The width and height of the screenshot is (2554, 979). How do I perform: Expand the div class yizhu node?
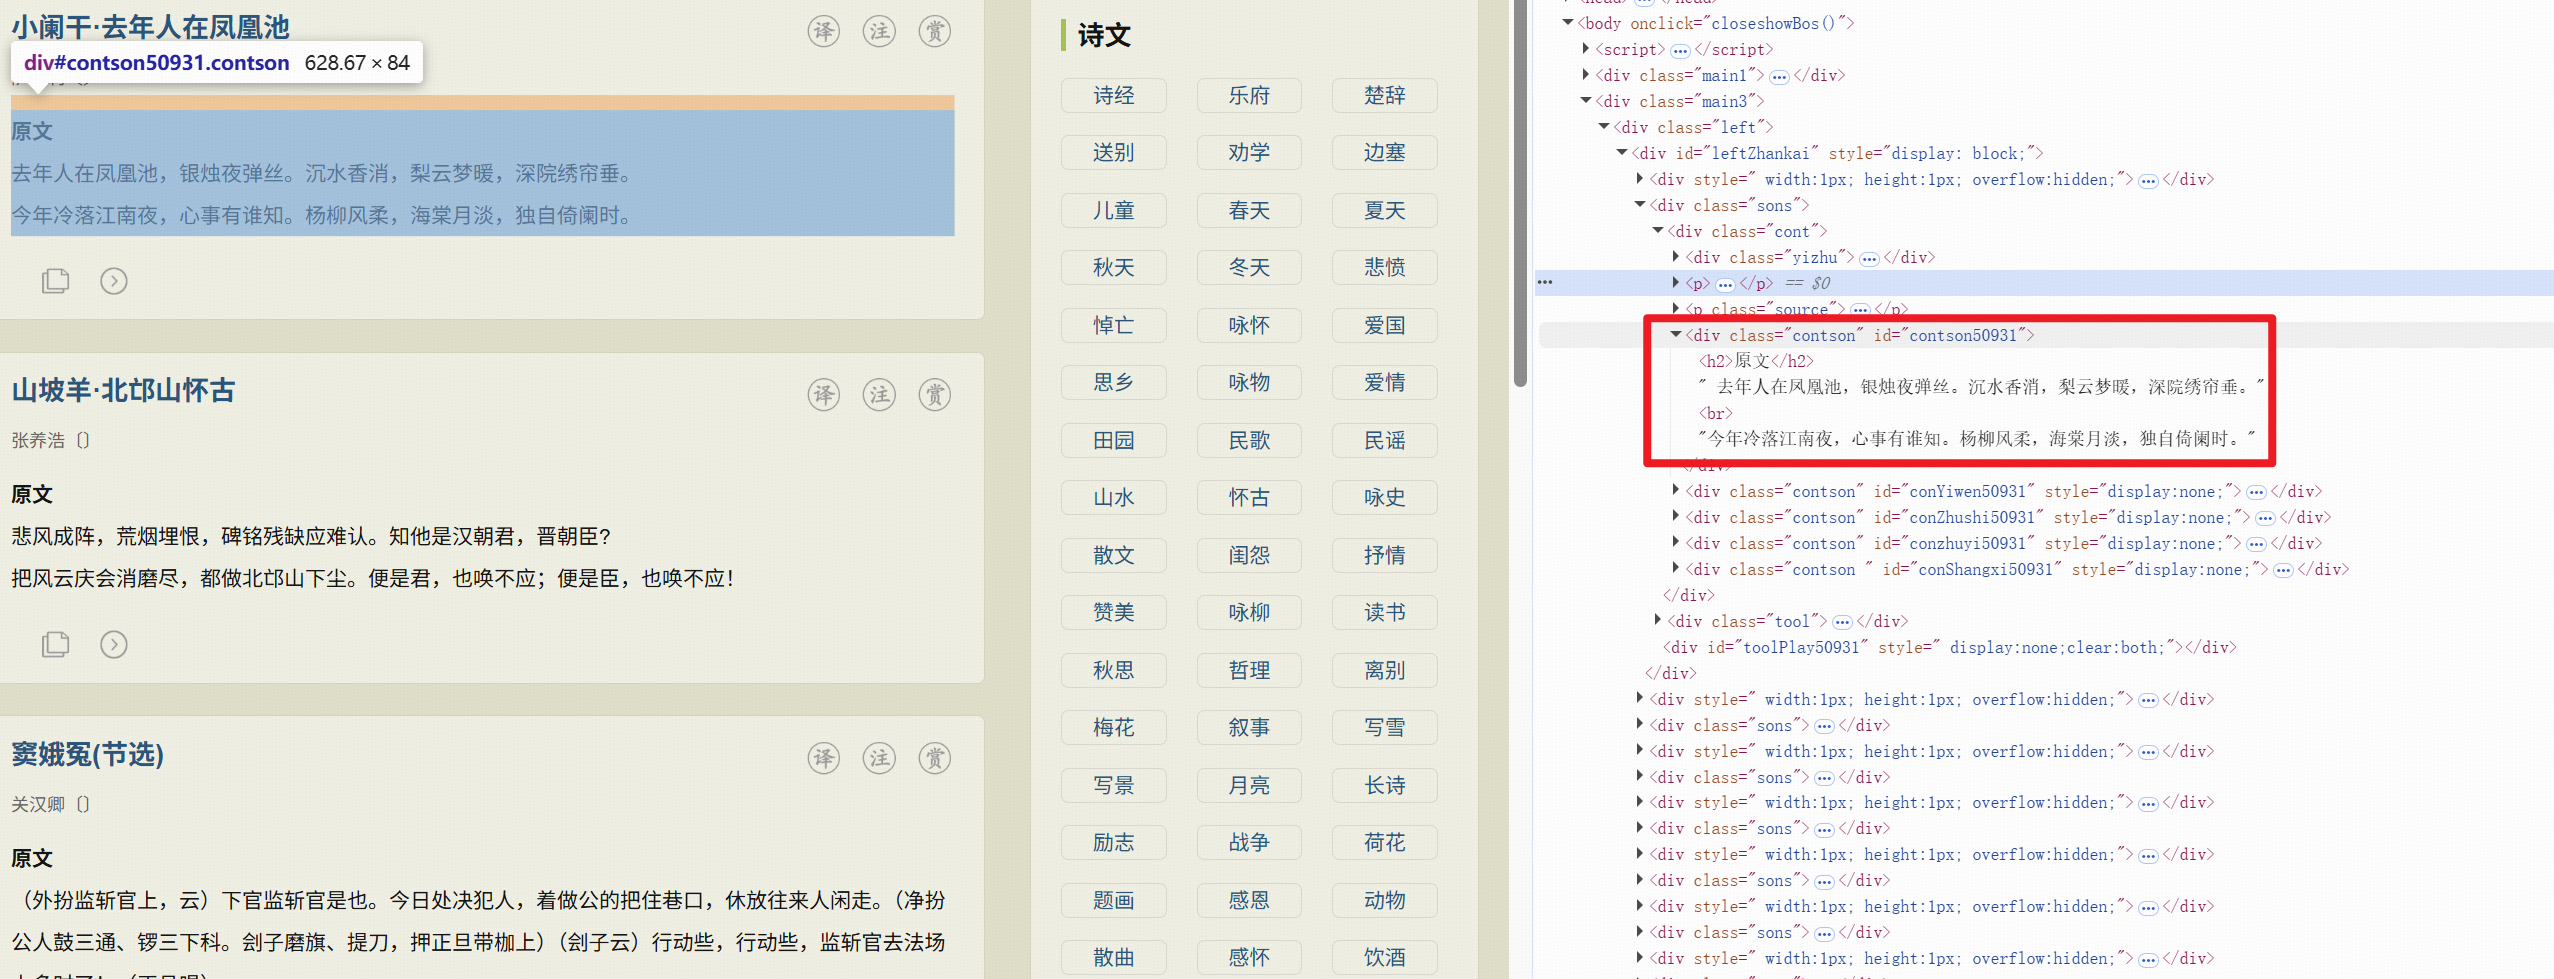[1676, 256]
